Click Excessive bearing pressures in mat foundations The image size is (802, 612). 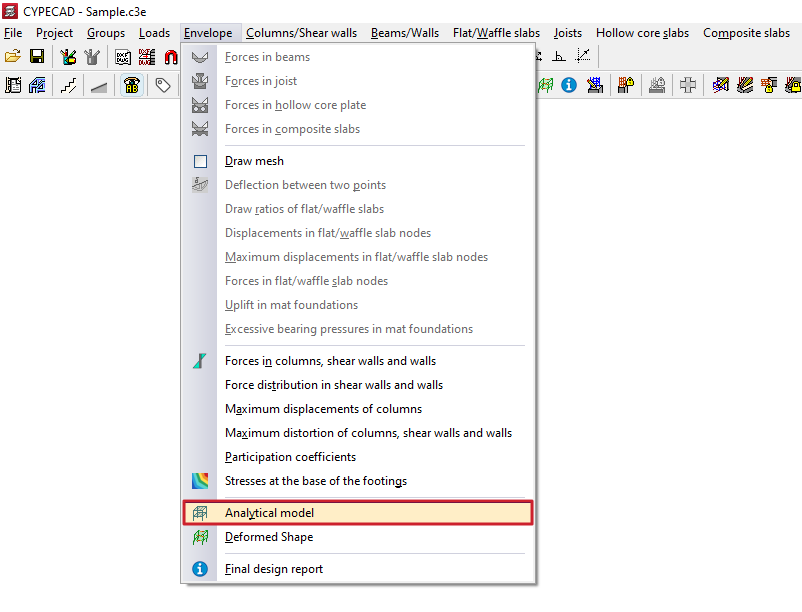[358, 329]
